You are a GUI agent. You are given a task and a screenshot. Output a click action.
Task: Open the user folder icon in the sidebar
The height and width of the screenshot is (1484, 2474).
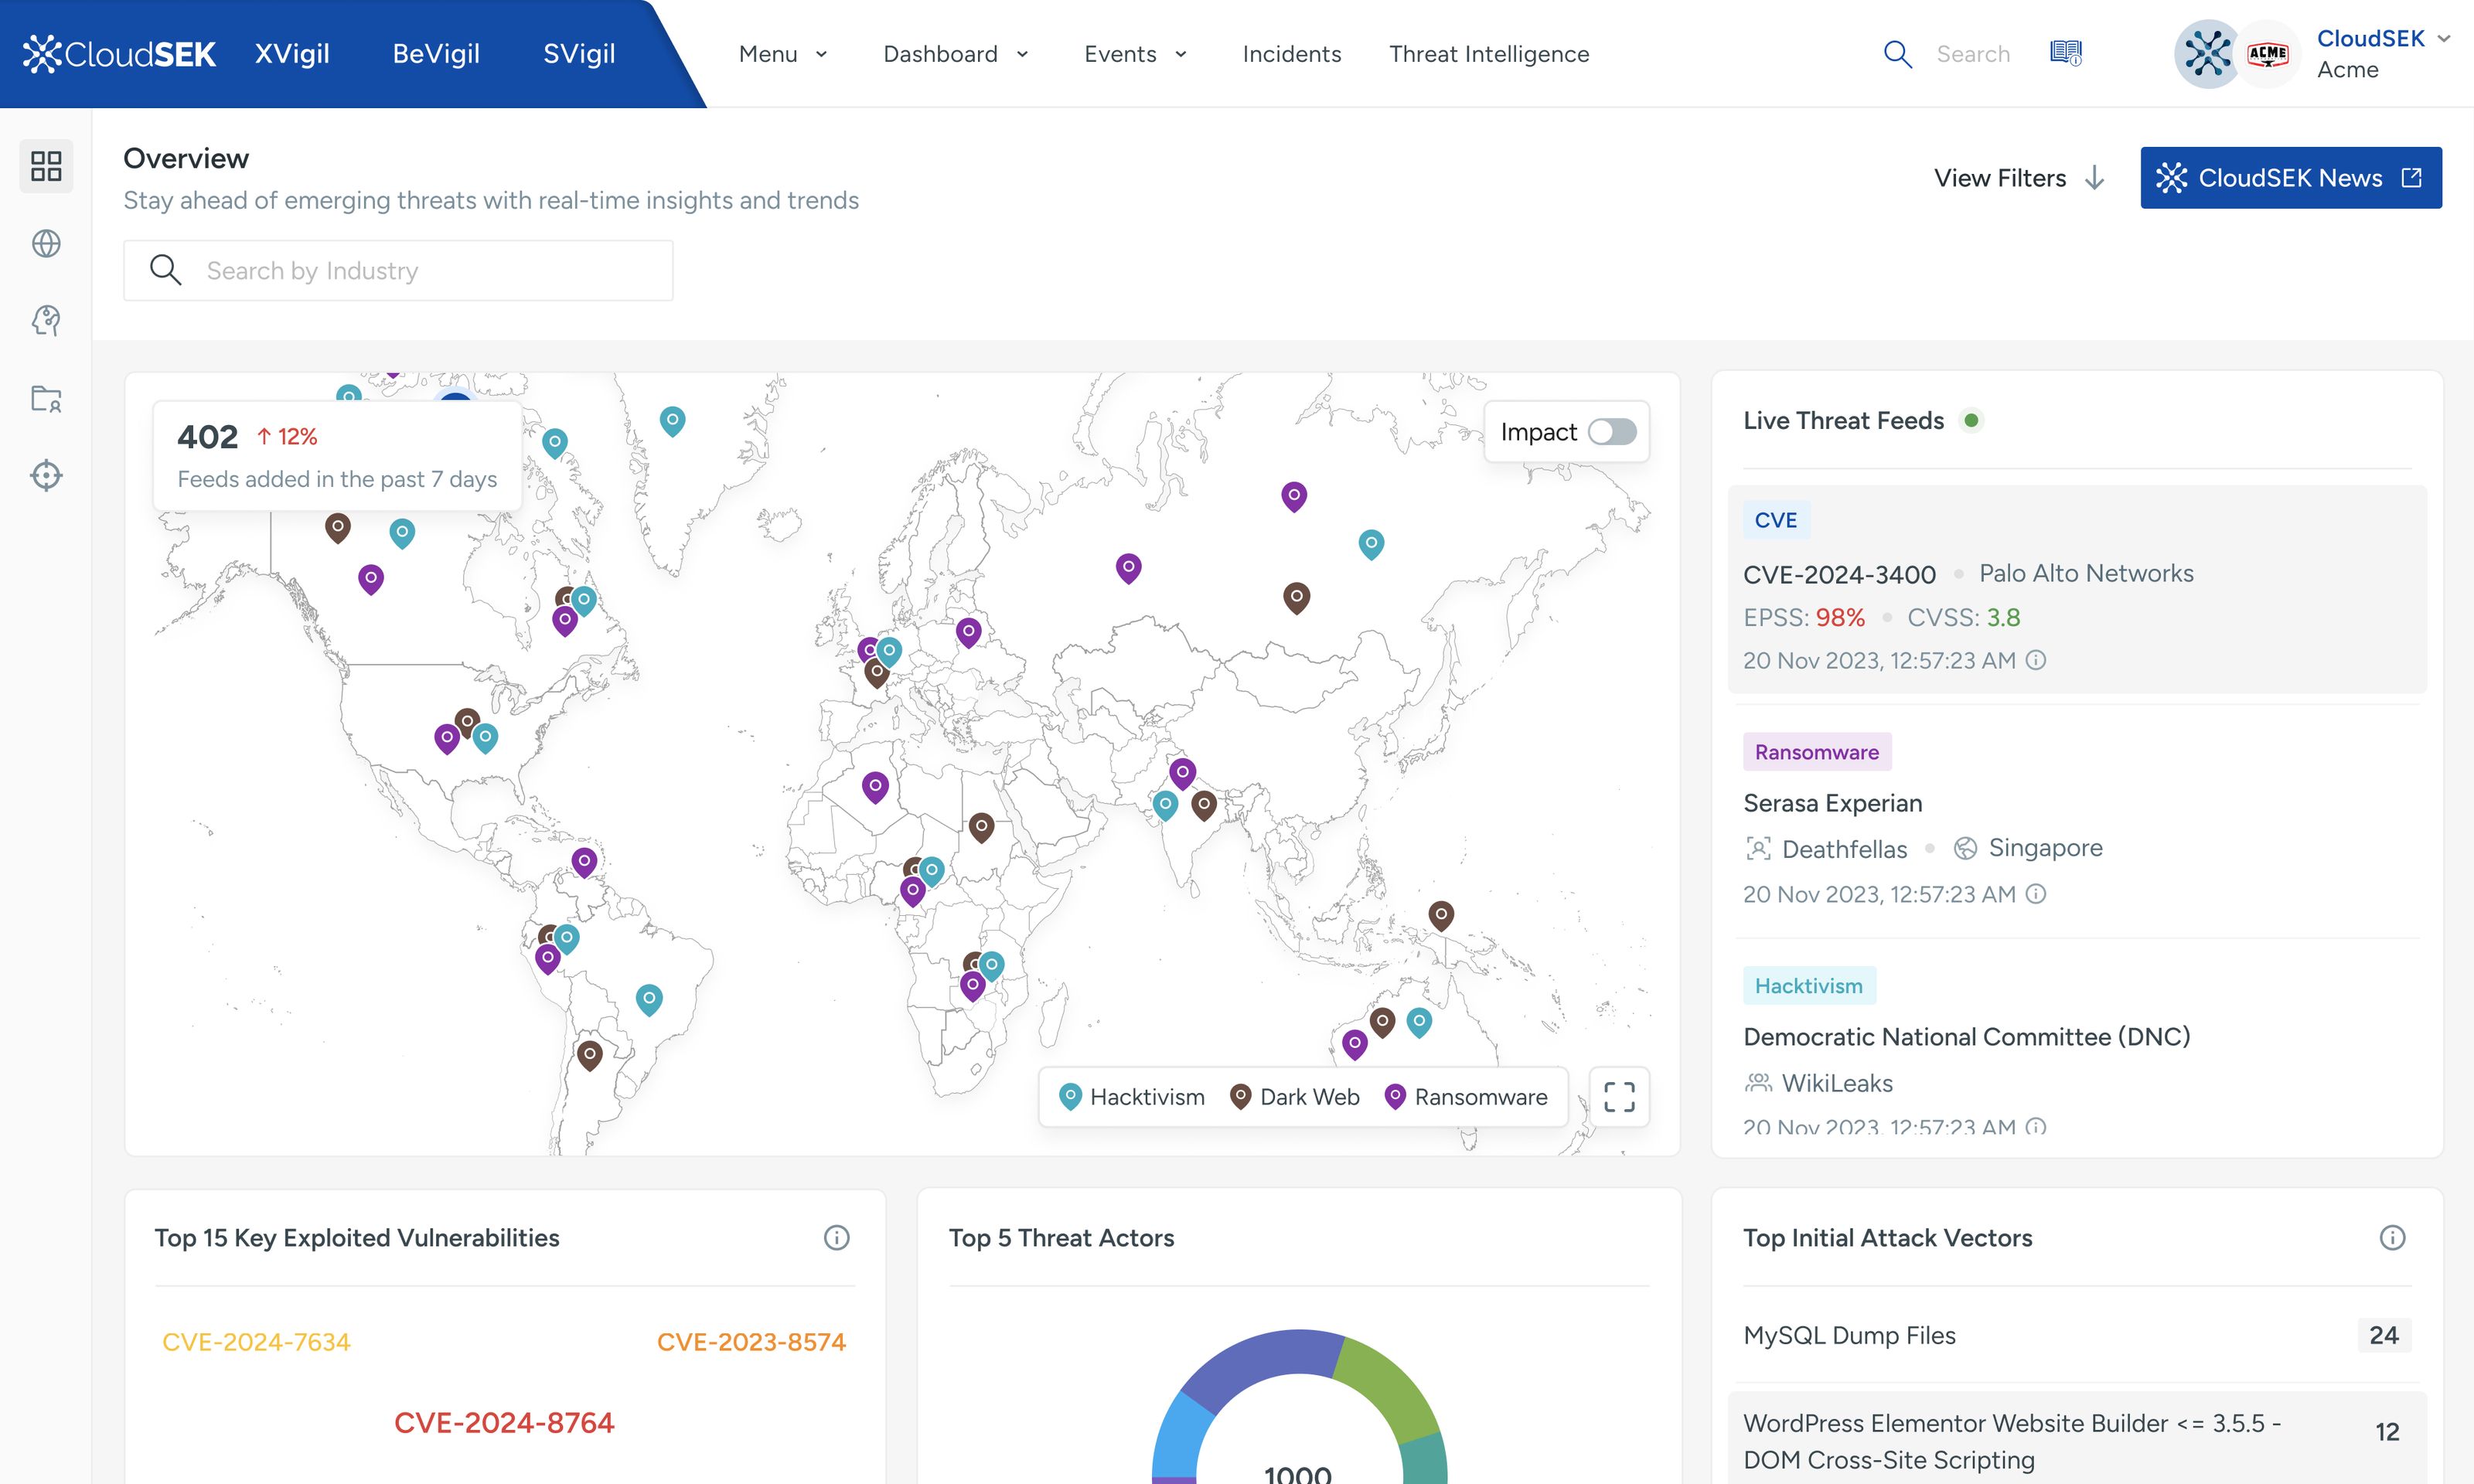(x=46, y=399)
